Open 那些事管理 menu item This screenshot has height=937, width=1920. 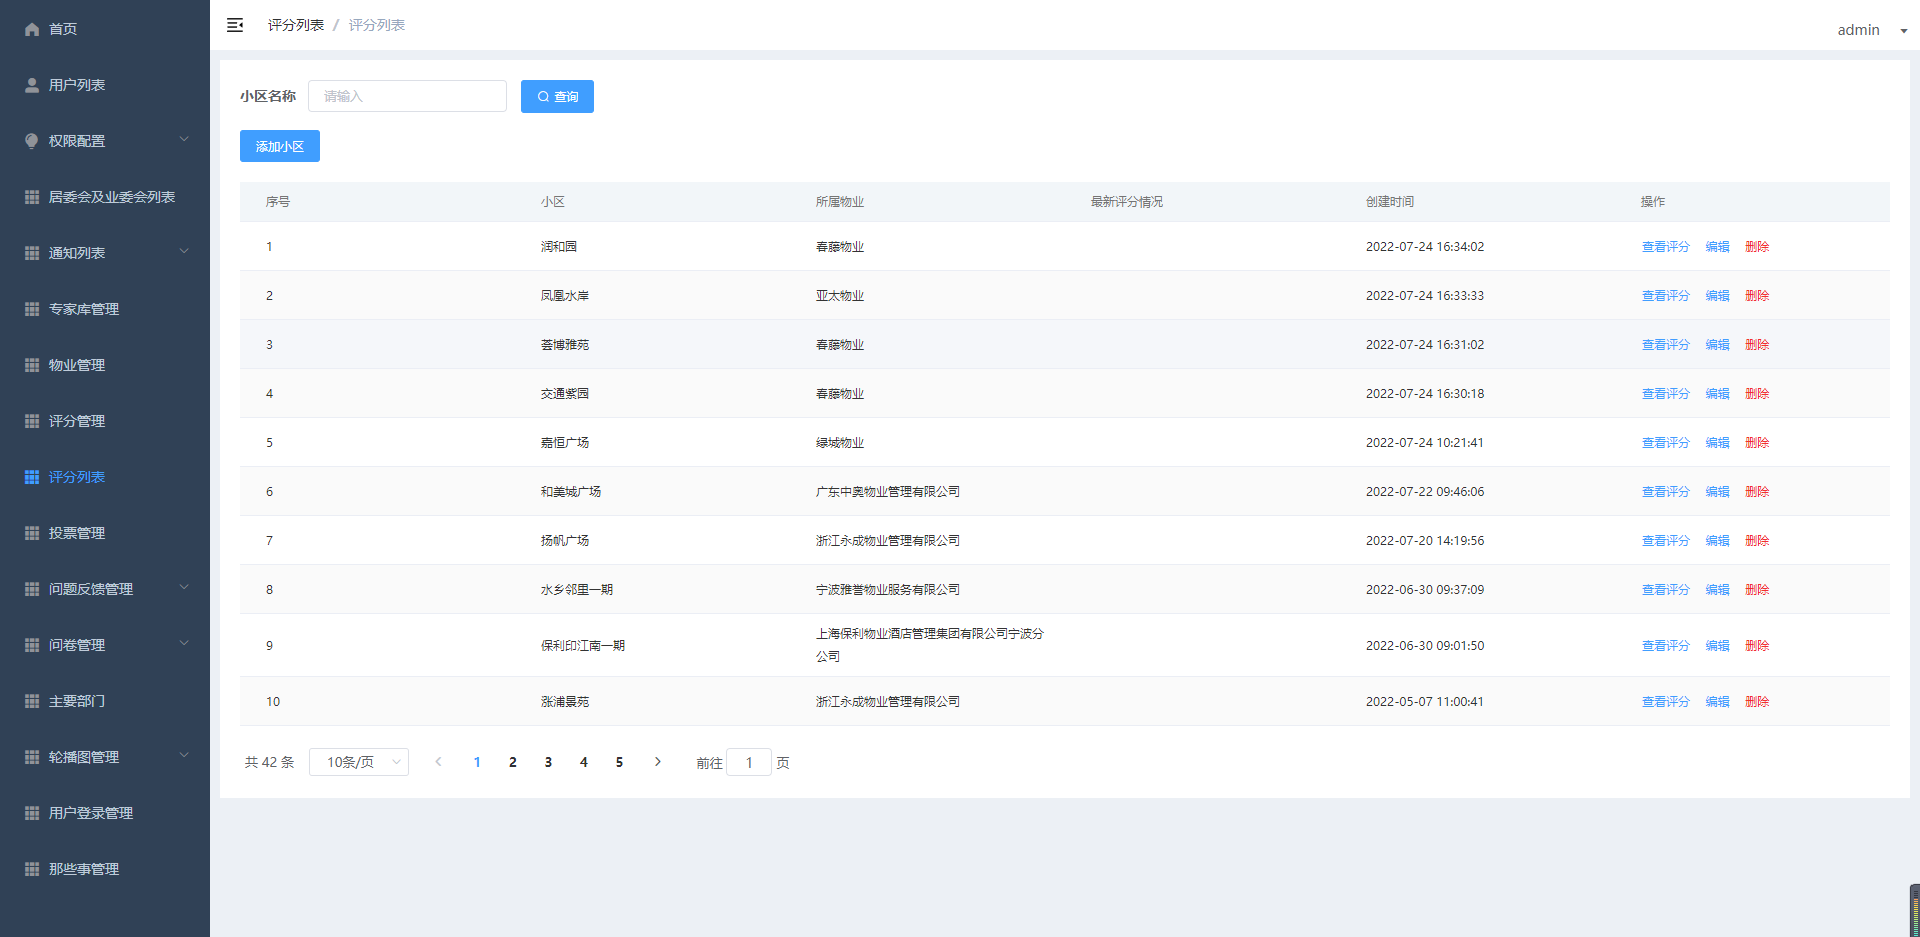point(84,869)
